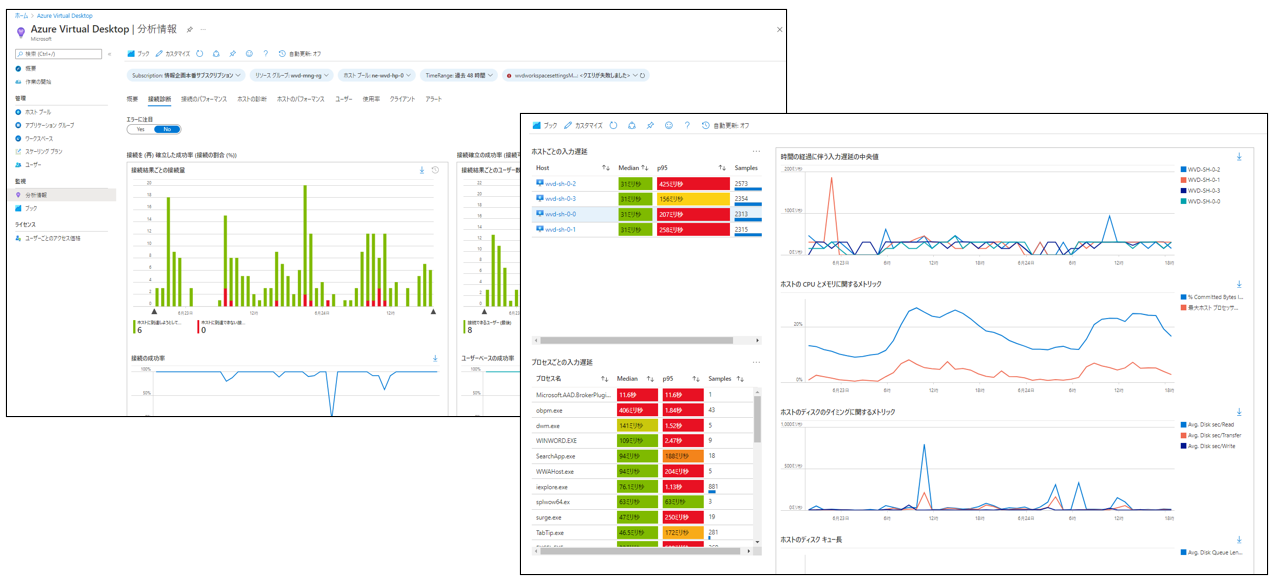This screenshot has height=582, width=1280.
Task: Open the ホストの診断 tab
Action: pyautogui.click(x=252, y=99)
